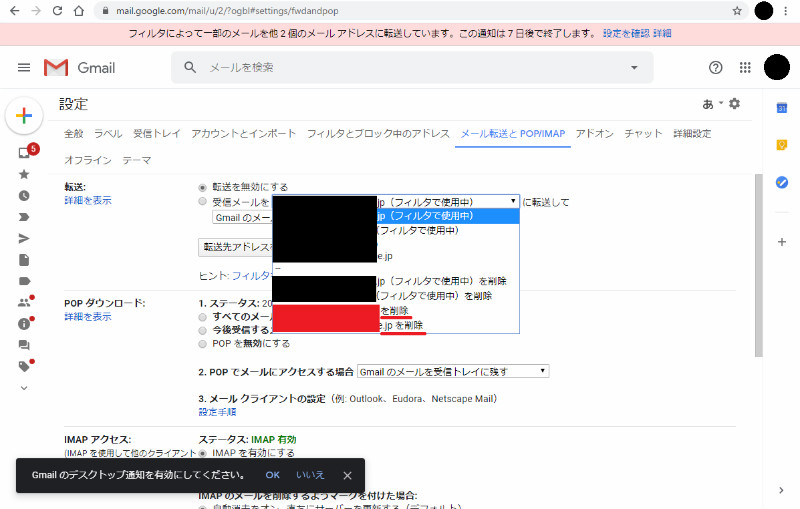Switch to the アドオン settings tab
The height and width of the screenshot is (509, 800).
(x=594, y=134)
